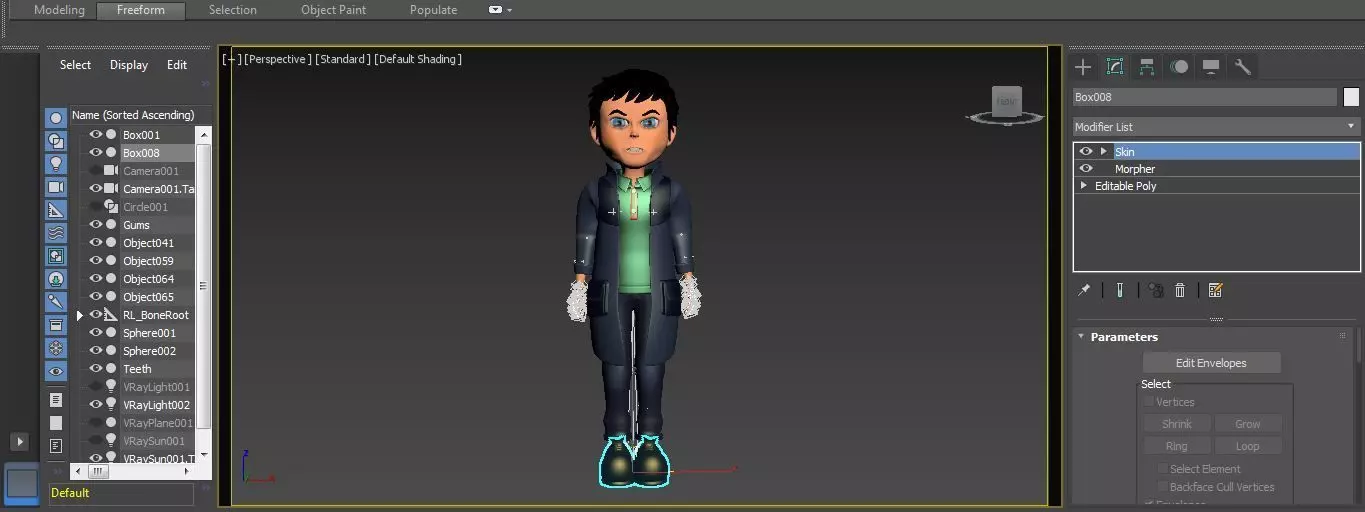Hide Box001 using its eye icon
The image size is (1365, 512).
coord(96,135)
